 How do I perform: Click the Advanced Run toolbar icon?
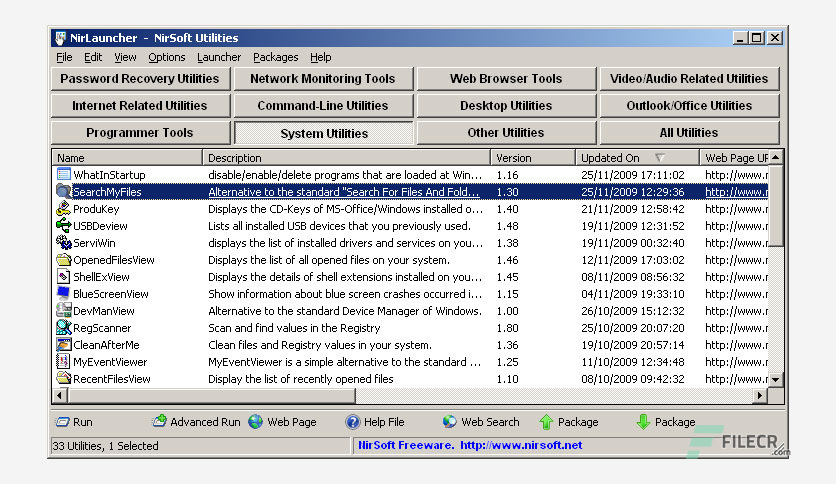click(159, 422)
